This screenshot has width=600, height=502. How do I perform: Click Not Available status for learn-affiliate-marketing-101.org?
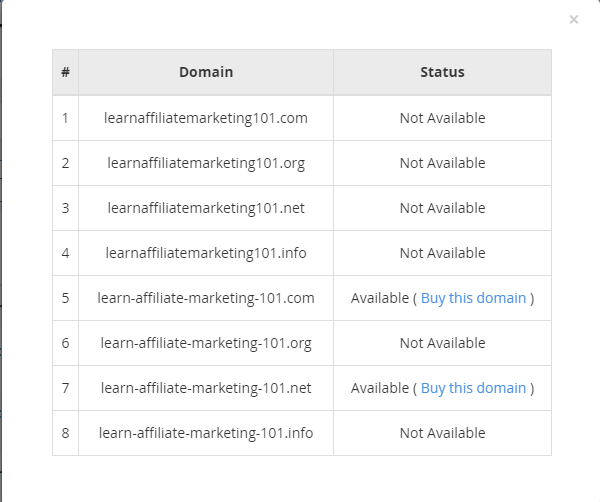(x=442, y=343)
